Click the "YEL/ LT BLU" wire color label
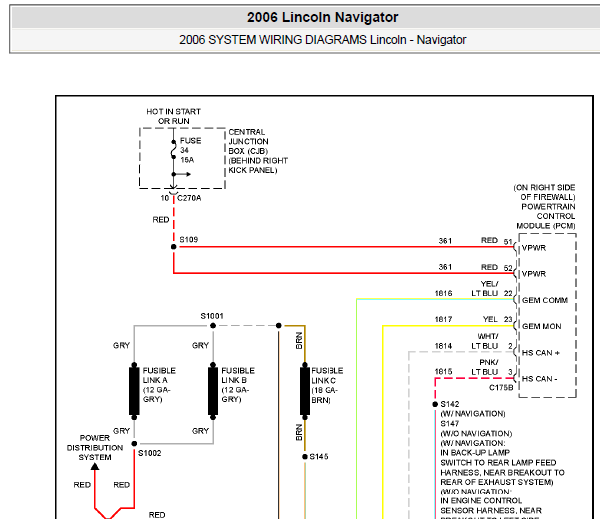Image resolution: width=600 pixels, height=519 pixels. coord(485,289)
